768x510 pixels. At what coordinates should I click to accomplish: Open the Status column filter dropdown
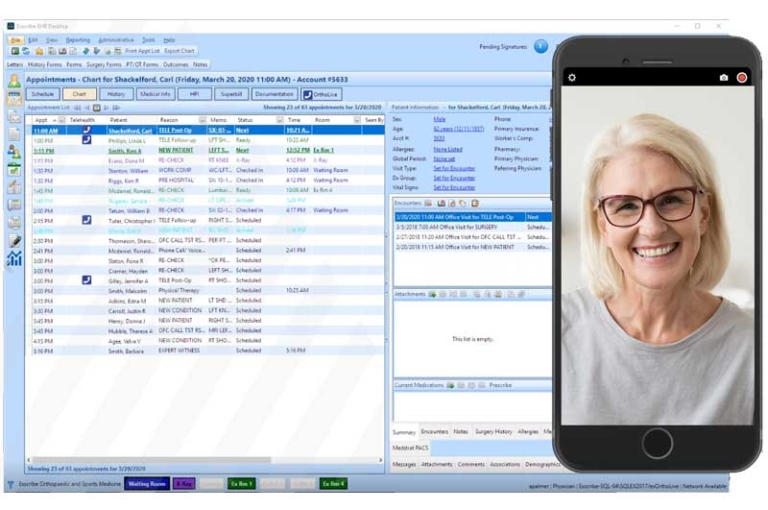[x=279, y=120]
